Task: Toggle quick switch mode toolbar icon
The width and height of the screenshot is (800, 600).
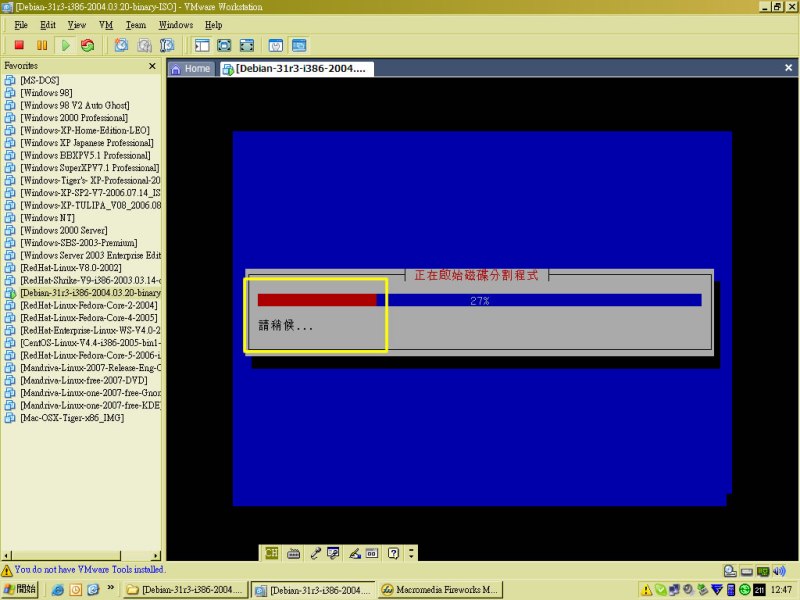Action: point(247,45)
